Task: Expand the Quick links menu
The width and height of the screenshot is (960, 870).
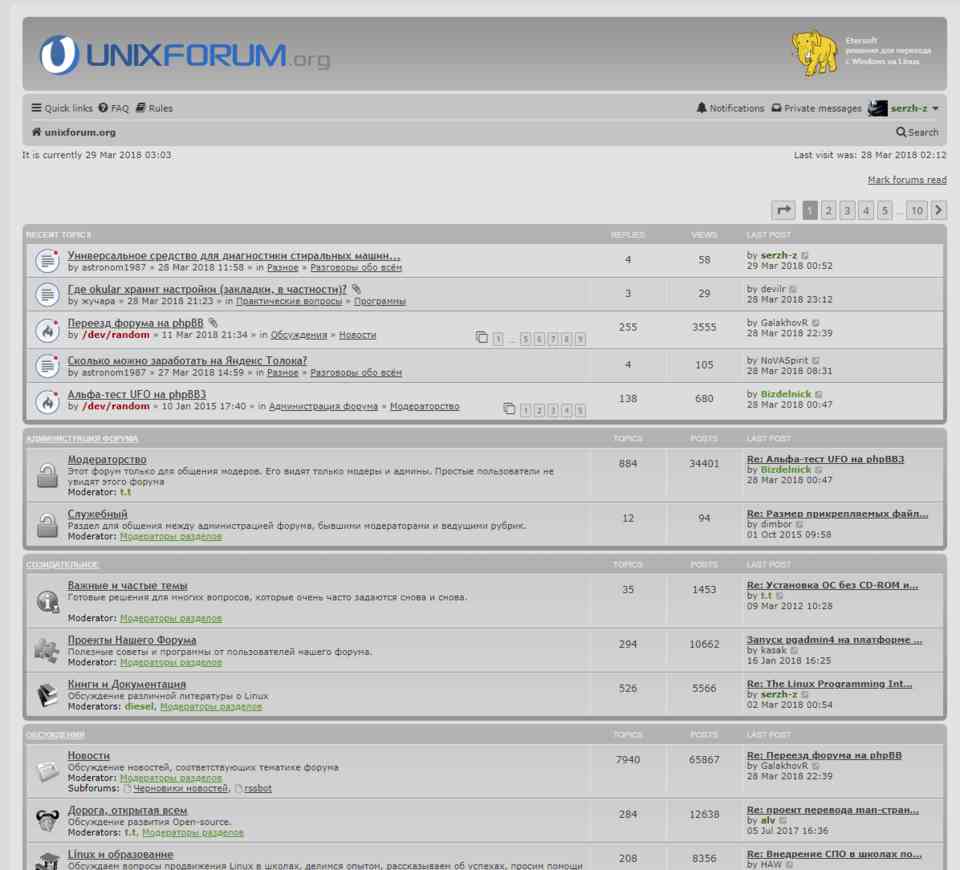Action: pos(62,108)
